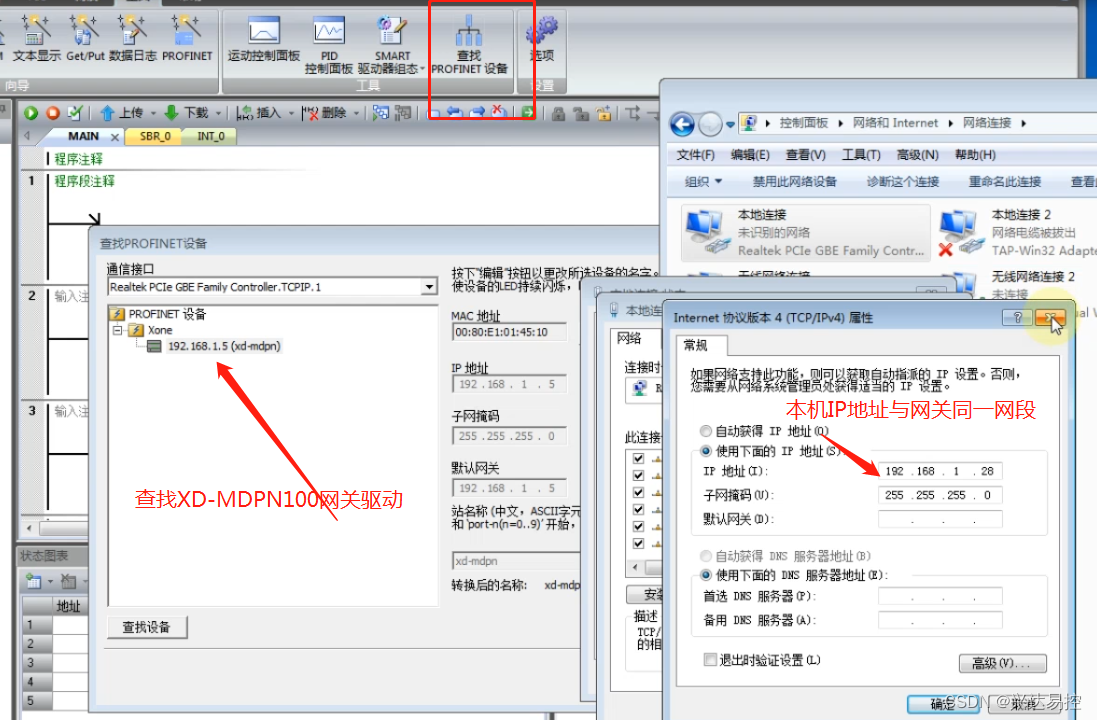The width and height of the screenshot is (1097, 720).
Task: Open the Organize dropdown in Network Connections
Action: click(703, 182)
